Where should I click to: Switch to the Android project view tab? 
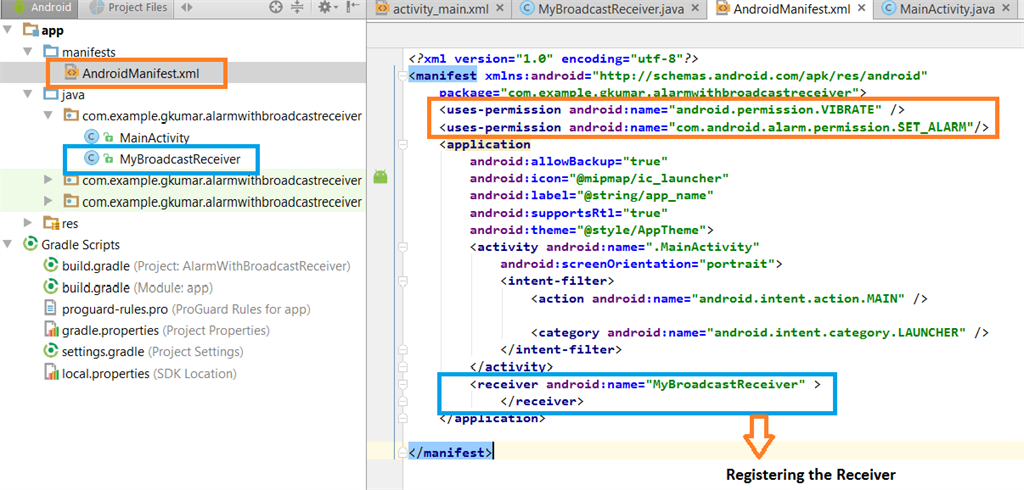40,8
